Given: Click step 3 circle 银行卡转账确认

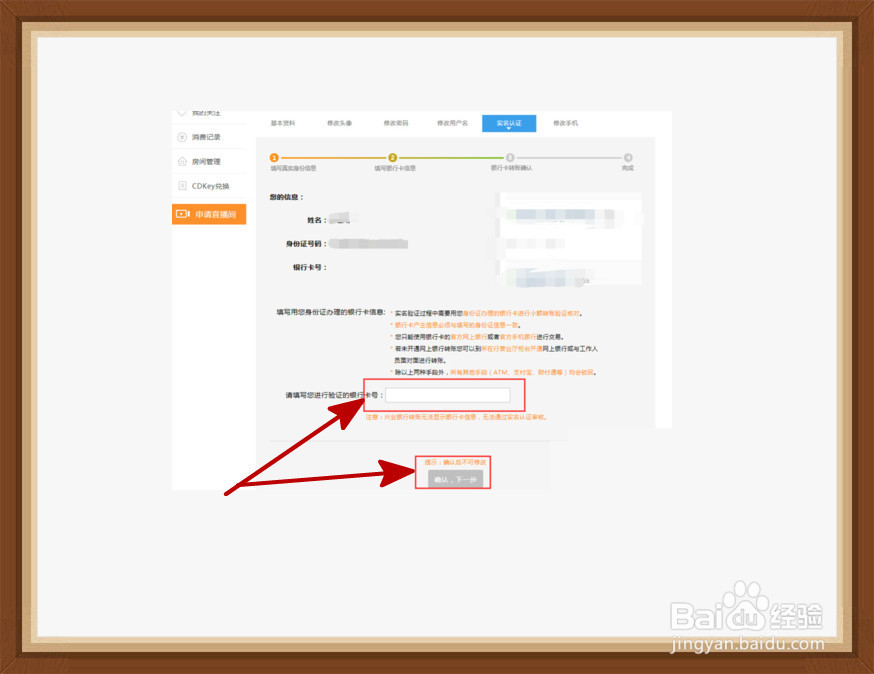Looking at the screenshot, I should click(510, 157).
